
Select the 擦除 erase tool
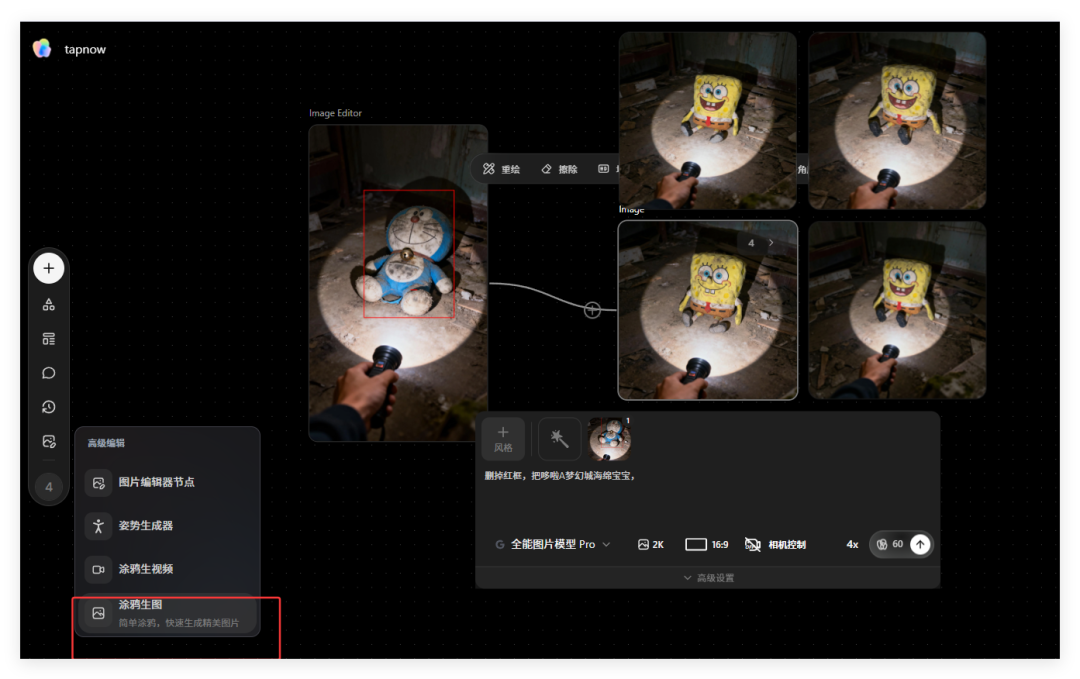pyautogui.click(x=559, y=169)
